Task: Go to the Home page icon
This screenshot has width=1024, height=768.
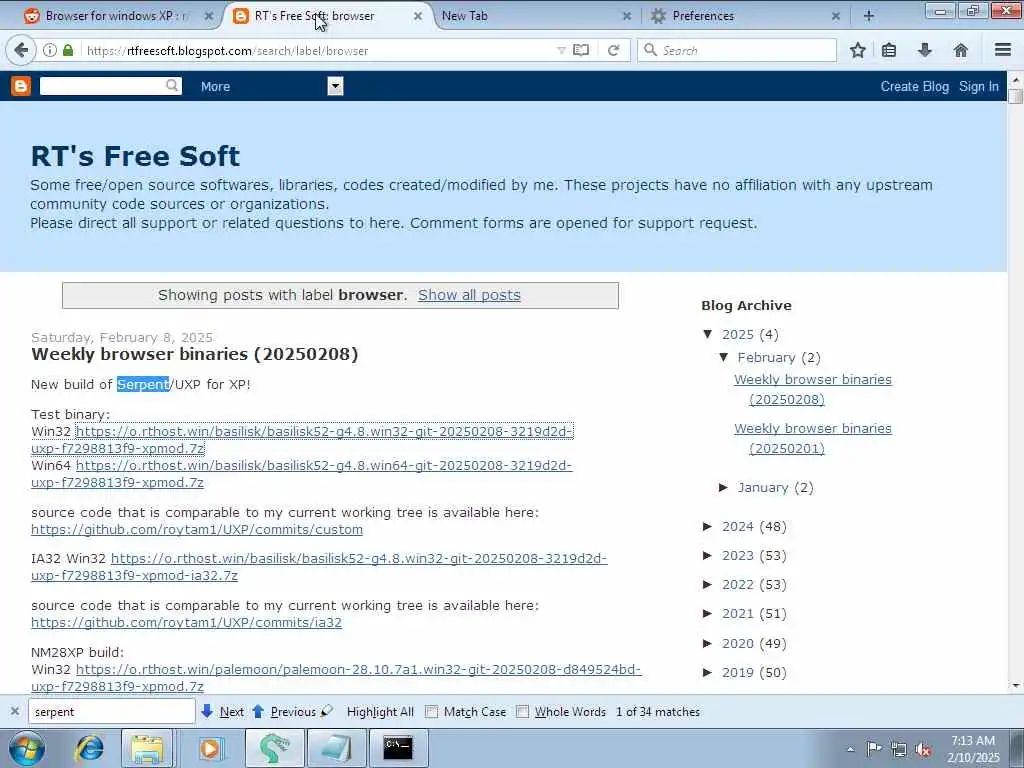Action: pos(961,50)
